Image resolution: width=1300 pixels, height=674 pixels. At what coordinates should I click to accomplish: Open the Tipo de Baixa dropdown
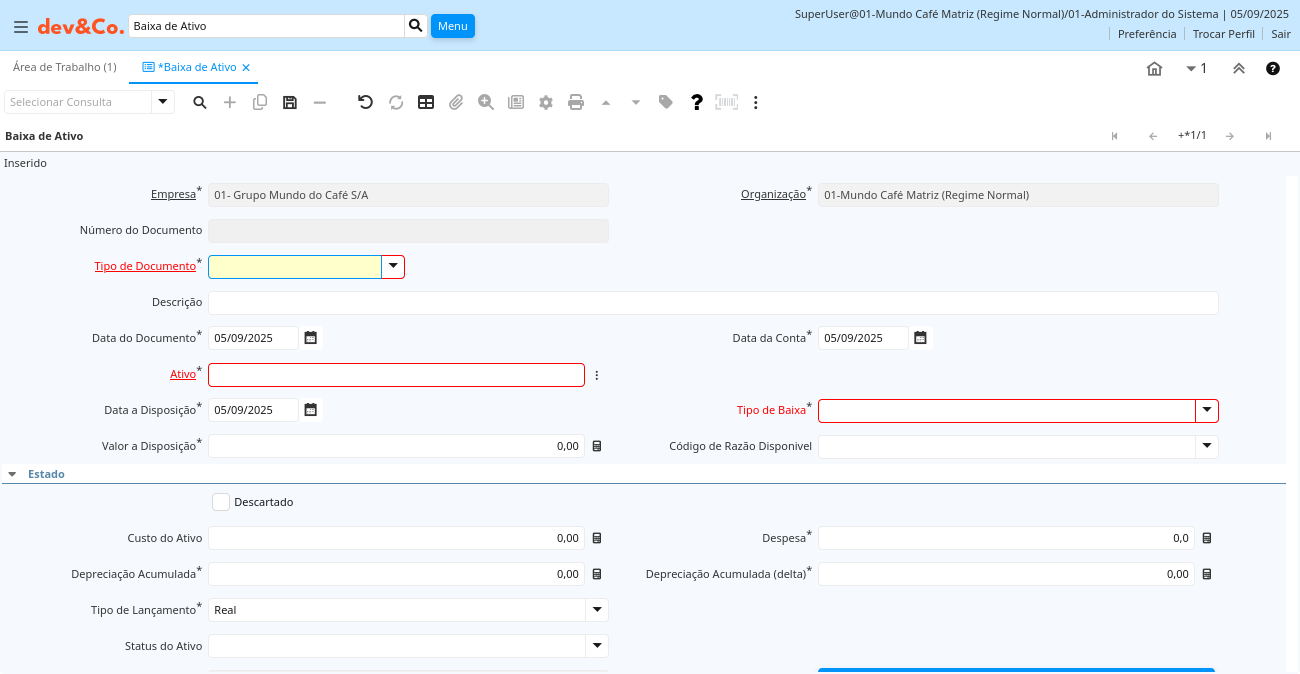[x=1207, y=411]
